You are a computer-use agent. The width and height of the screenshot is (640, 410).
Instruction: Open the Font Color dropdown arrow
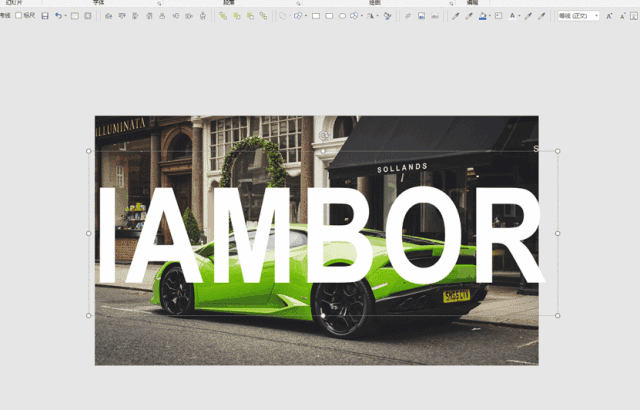pyautogui.click(x=519, y=16)
